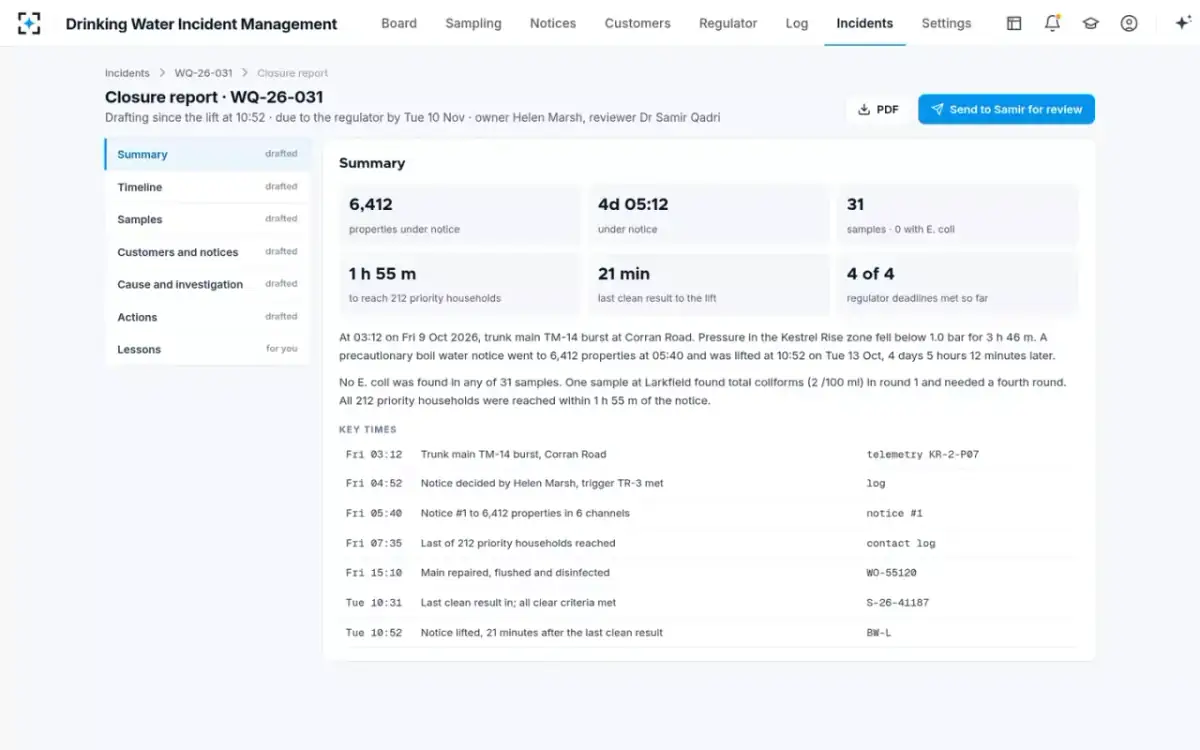Click the BW-L source reference
This screenshot has width=1200, height=750.
(879, 633)
